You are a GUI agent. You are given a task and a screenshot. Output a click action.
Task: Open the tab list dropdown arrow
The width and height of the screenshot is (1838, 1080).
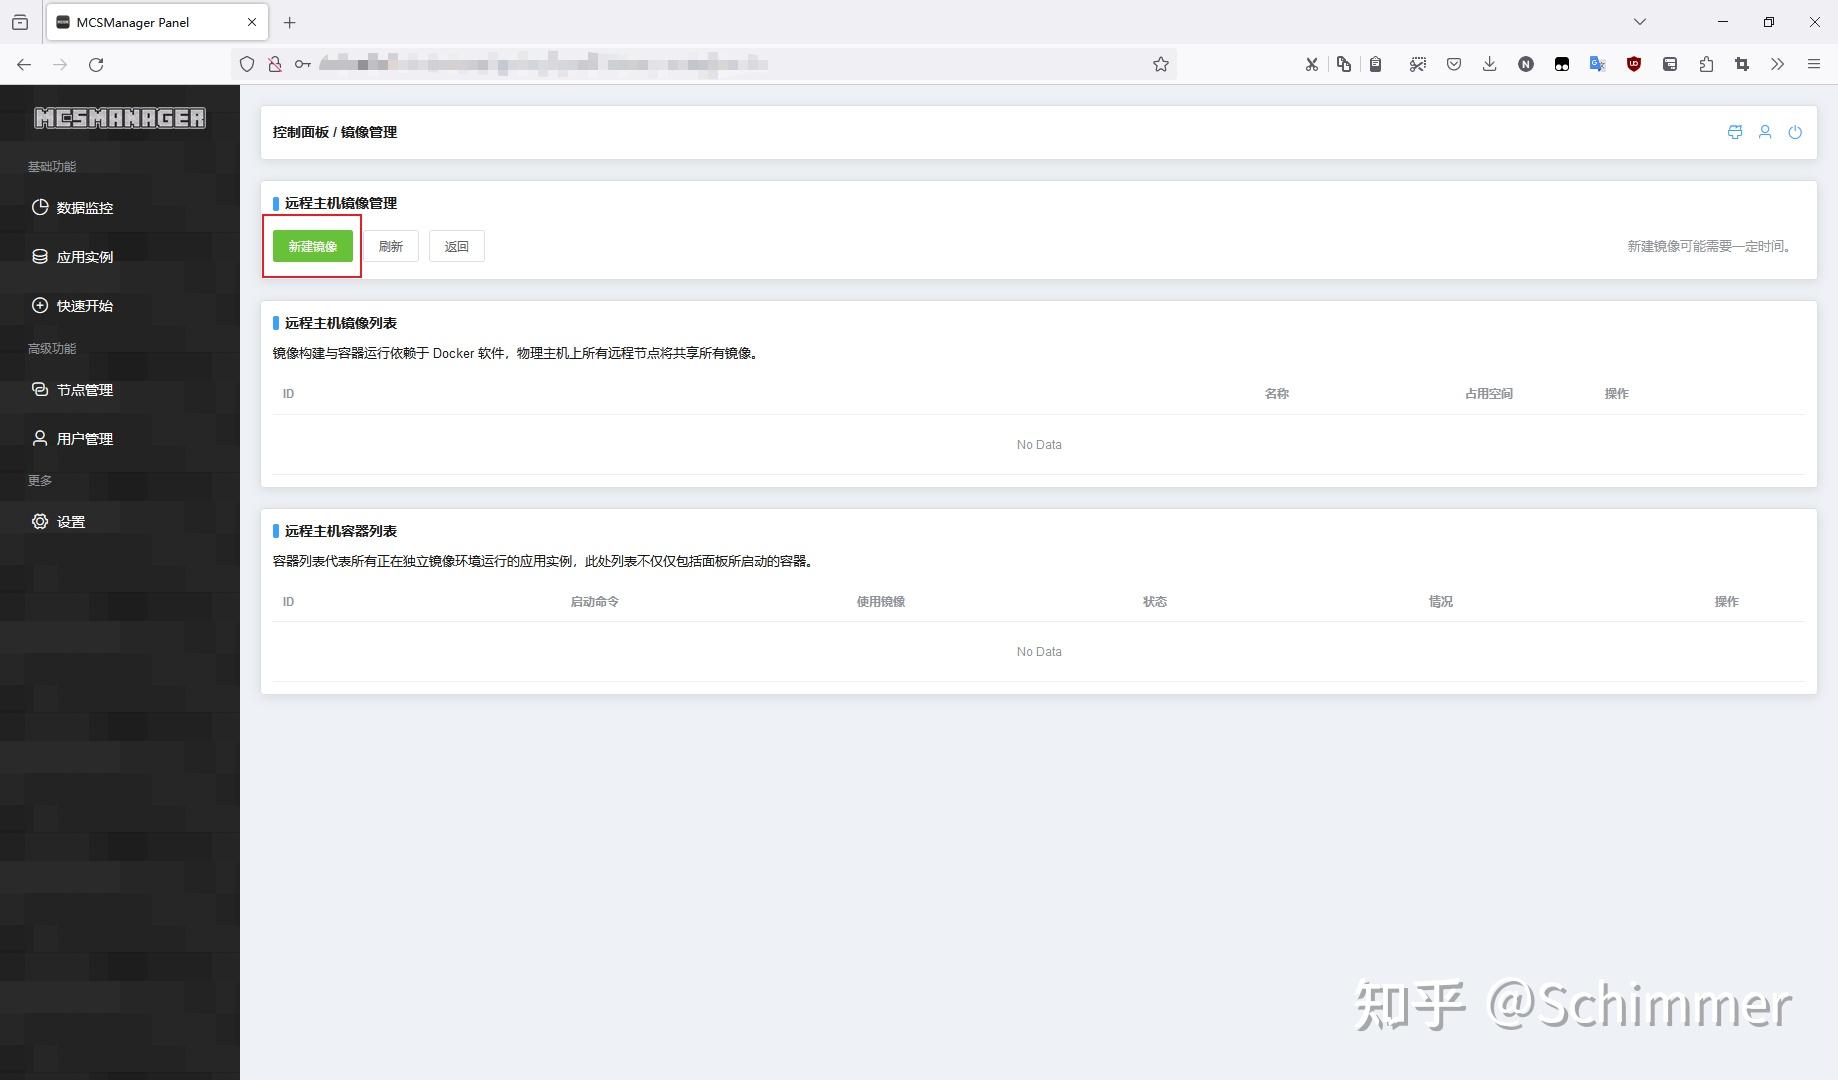pos(1639,21)
